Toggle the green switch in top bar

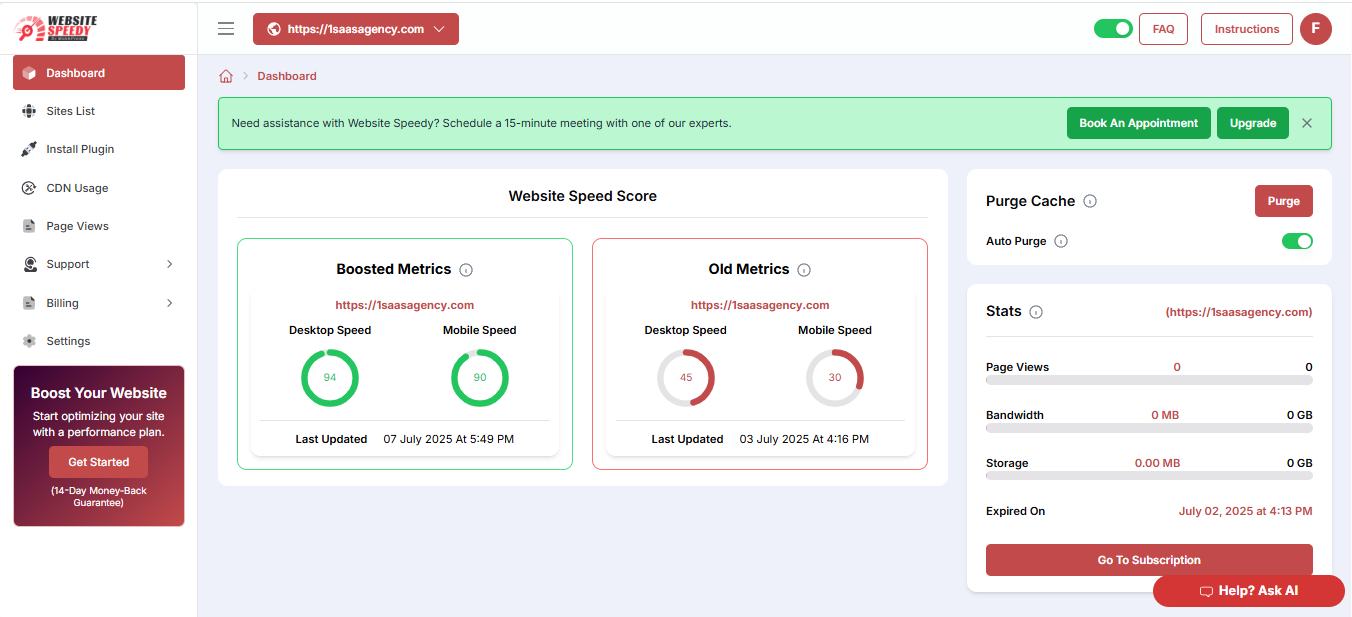(x=1113, y=29)
